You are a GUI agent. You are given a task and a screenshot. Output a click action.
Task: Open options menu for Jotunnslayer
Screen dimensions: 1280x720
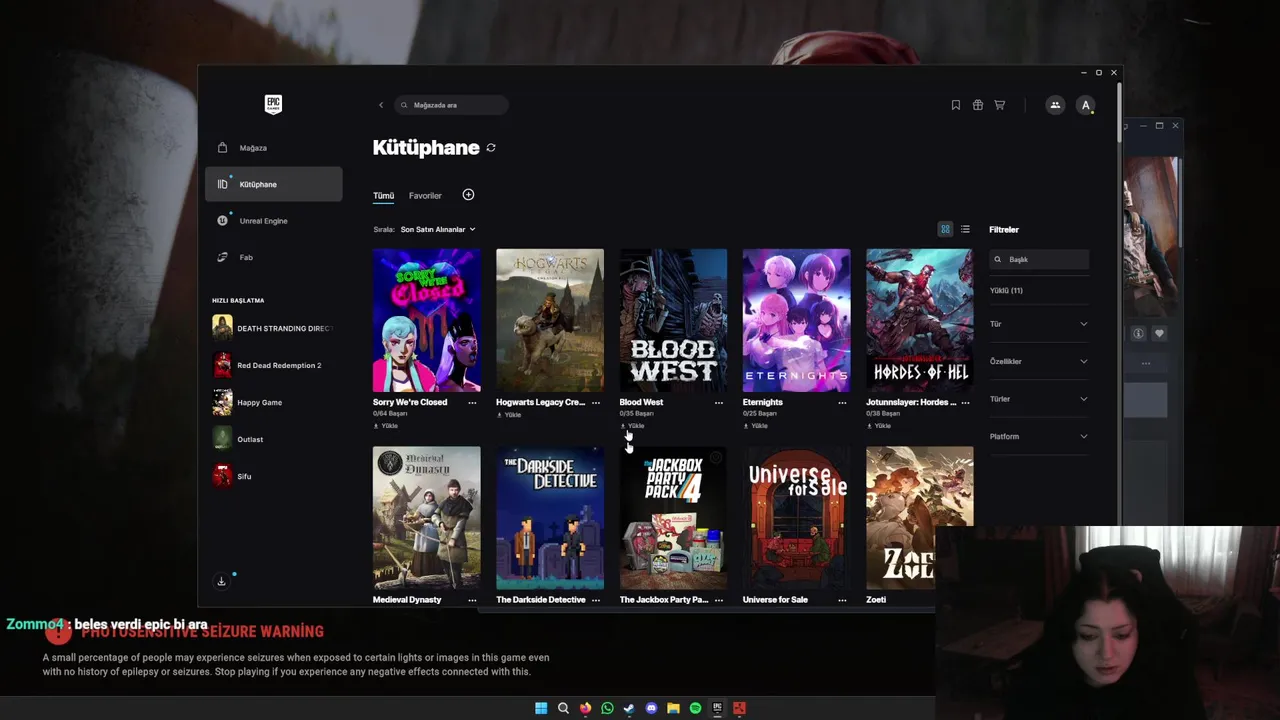point(965,403)
